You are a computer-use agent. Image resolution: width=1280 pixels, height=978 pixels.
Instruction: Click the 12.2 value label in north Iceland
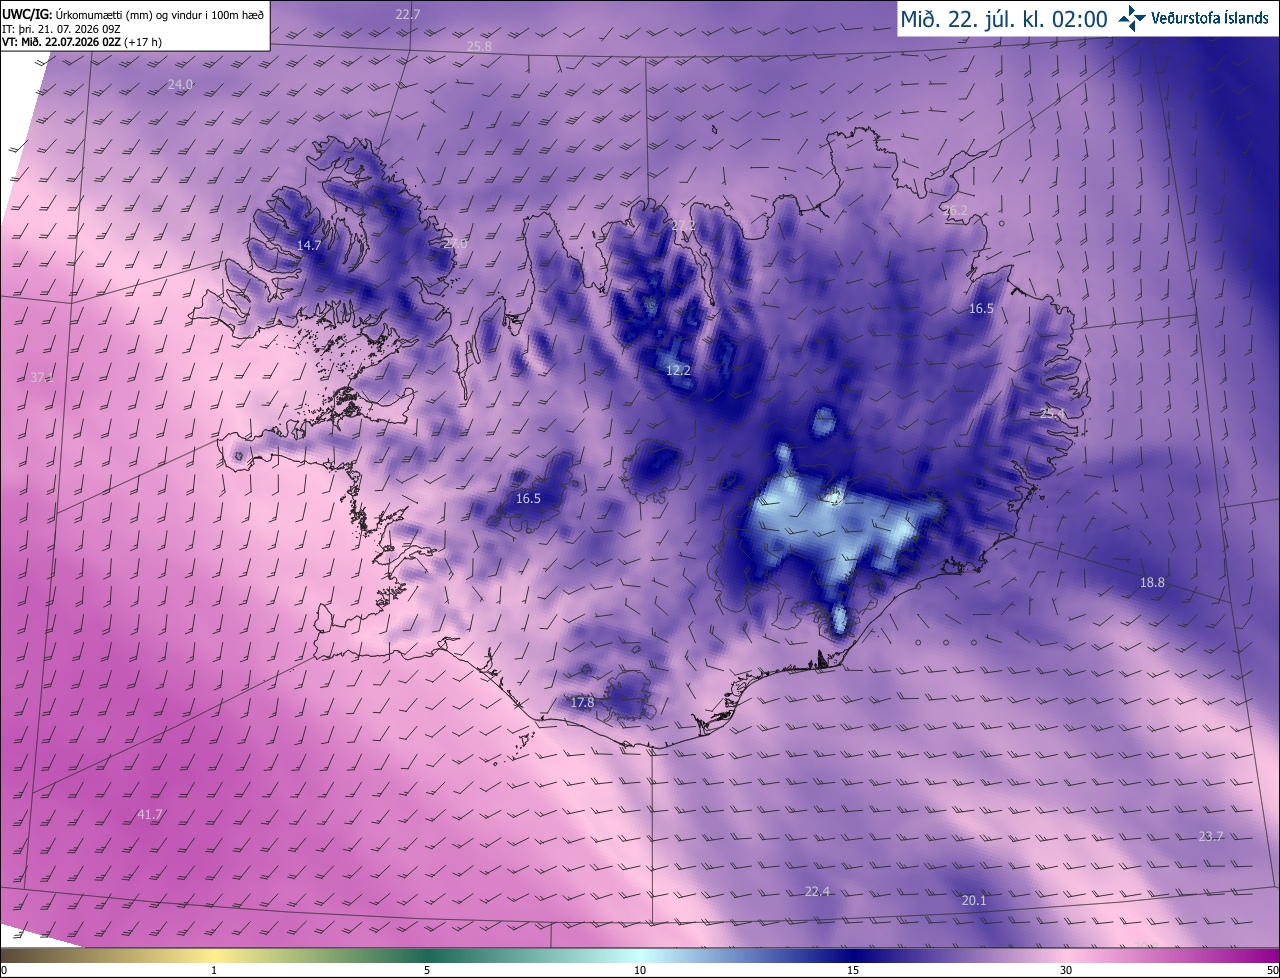[678, 370]
